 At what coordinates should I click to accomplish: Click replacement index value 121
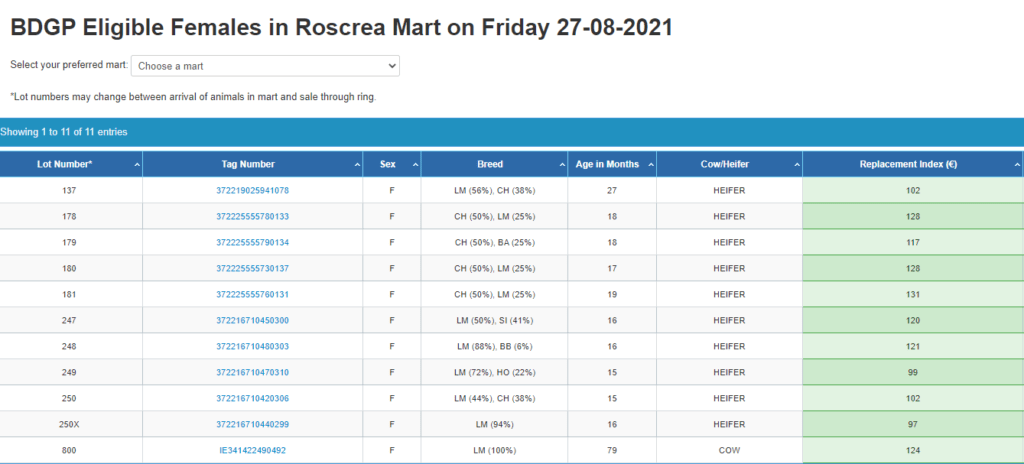point(913,346)
